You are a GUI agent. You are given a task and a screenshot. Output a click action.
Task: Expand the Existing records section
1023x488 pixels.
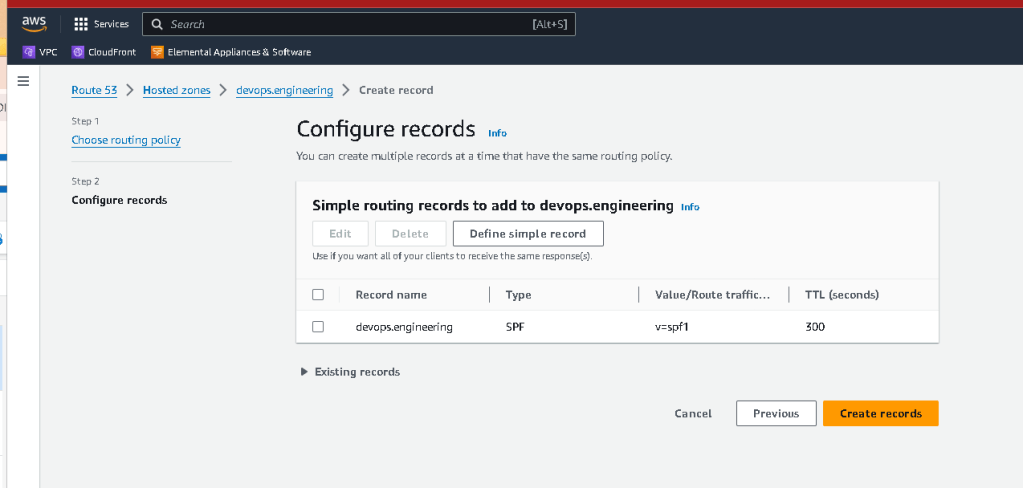(x=350, y=372)
